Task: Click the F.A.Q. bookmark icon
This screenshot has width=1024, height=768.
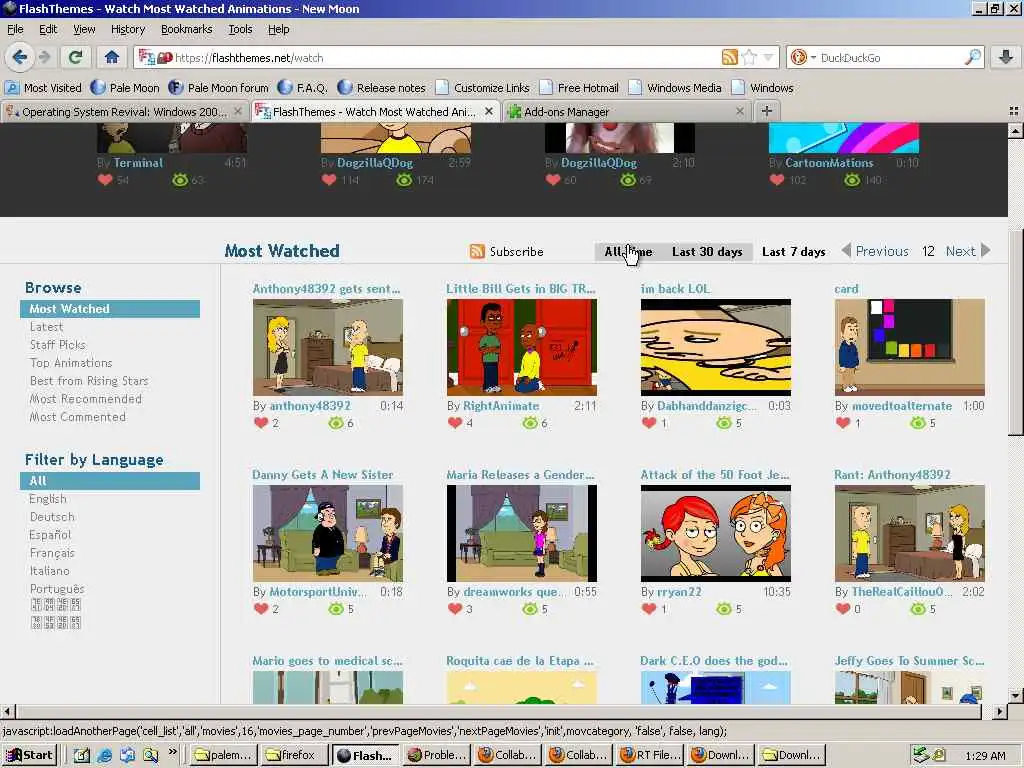Action: [x=285, y=88]
